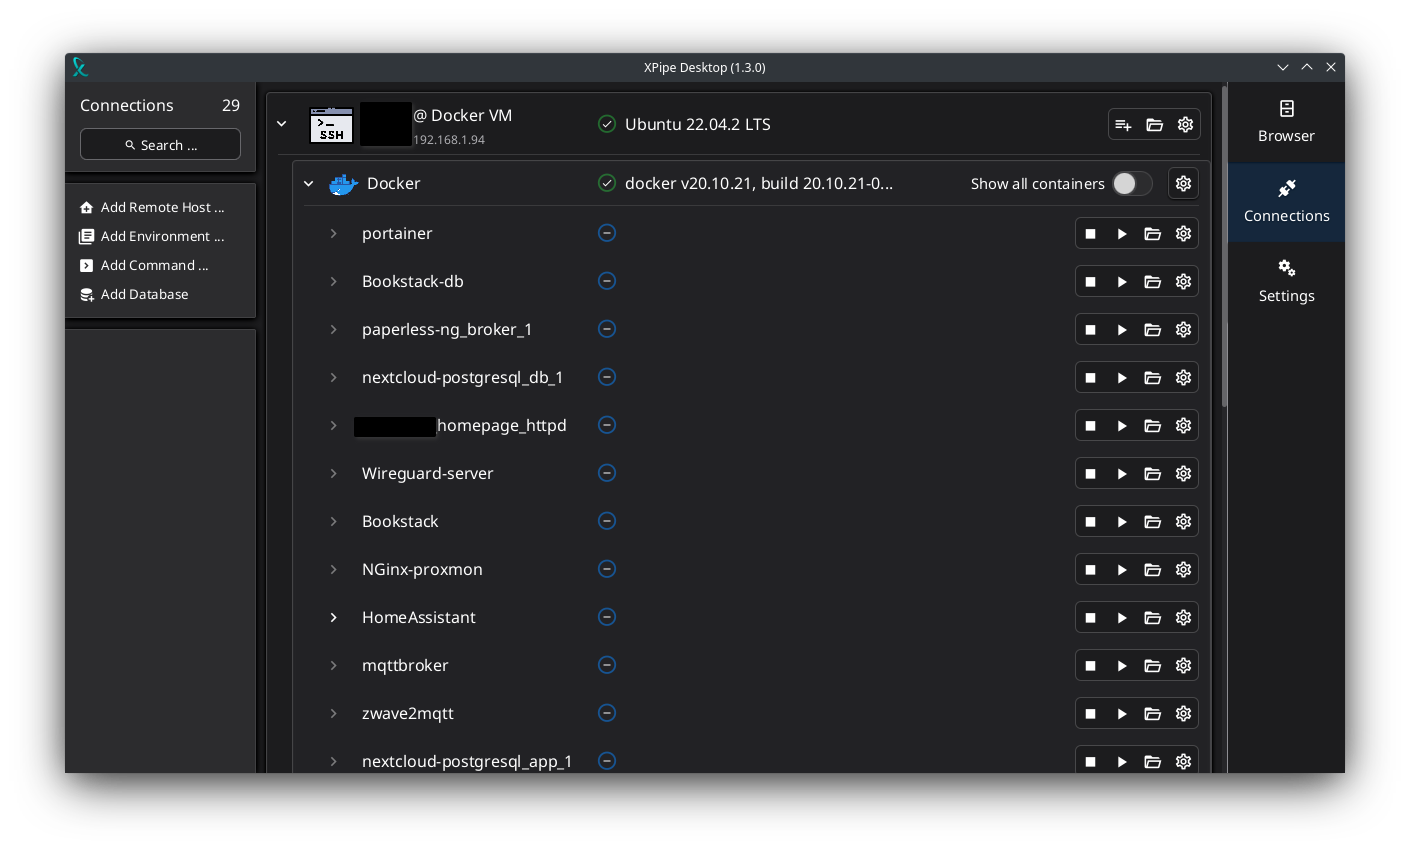Viewport: 1410px width, 850px height.
Task: Click the SSH terminal icon for Docker VM
Action: click(x=331, y=124)
